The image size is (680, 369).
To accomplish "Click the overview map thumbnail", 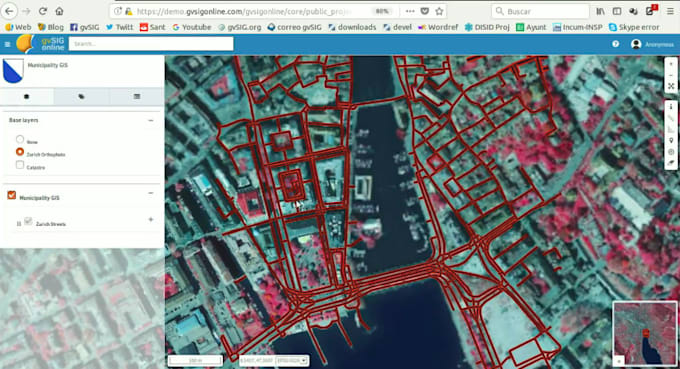I will pyautogui.click(x=645, y=334).
